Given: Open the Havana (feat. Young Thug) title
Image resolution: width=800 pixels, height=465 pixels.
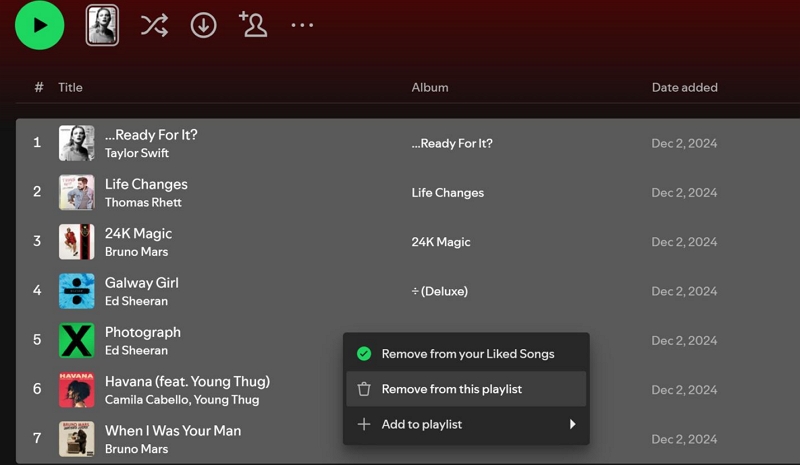Looking at the screenshot, I should pyautogui.click(x=187, y=381).
